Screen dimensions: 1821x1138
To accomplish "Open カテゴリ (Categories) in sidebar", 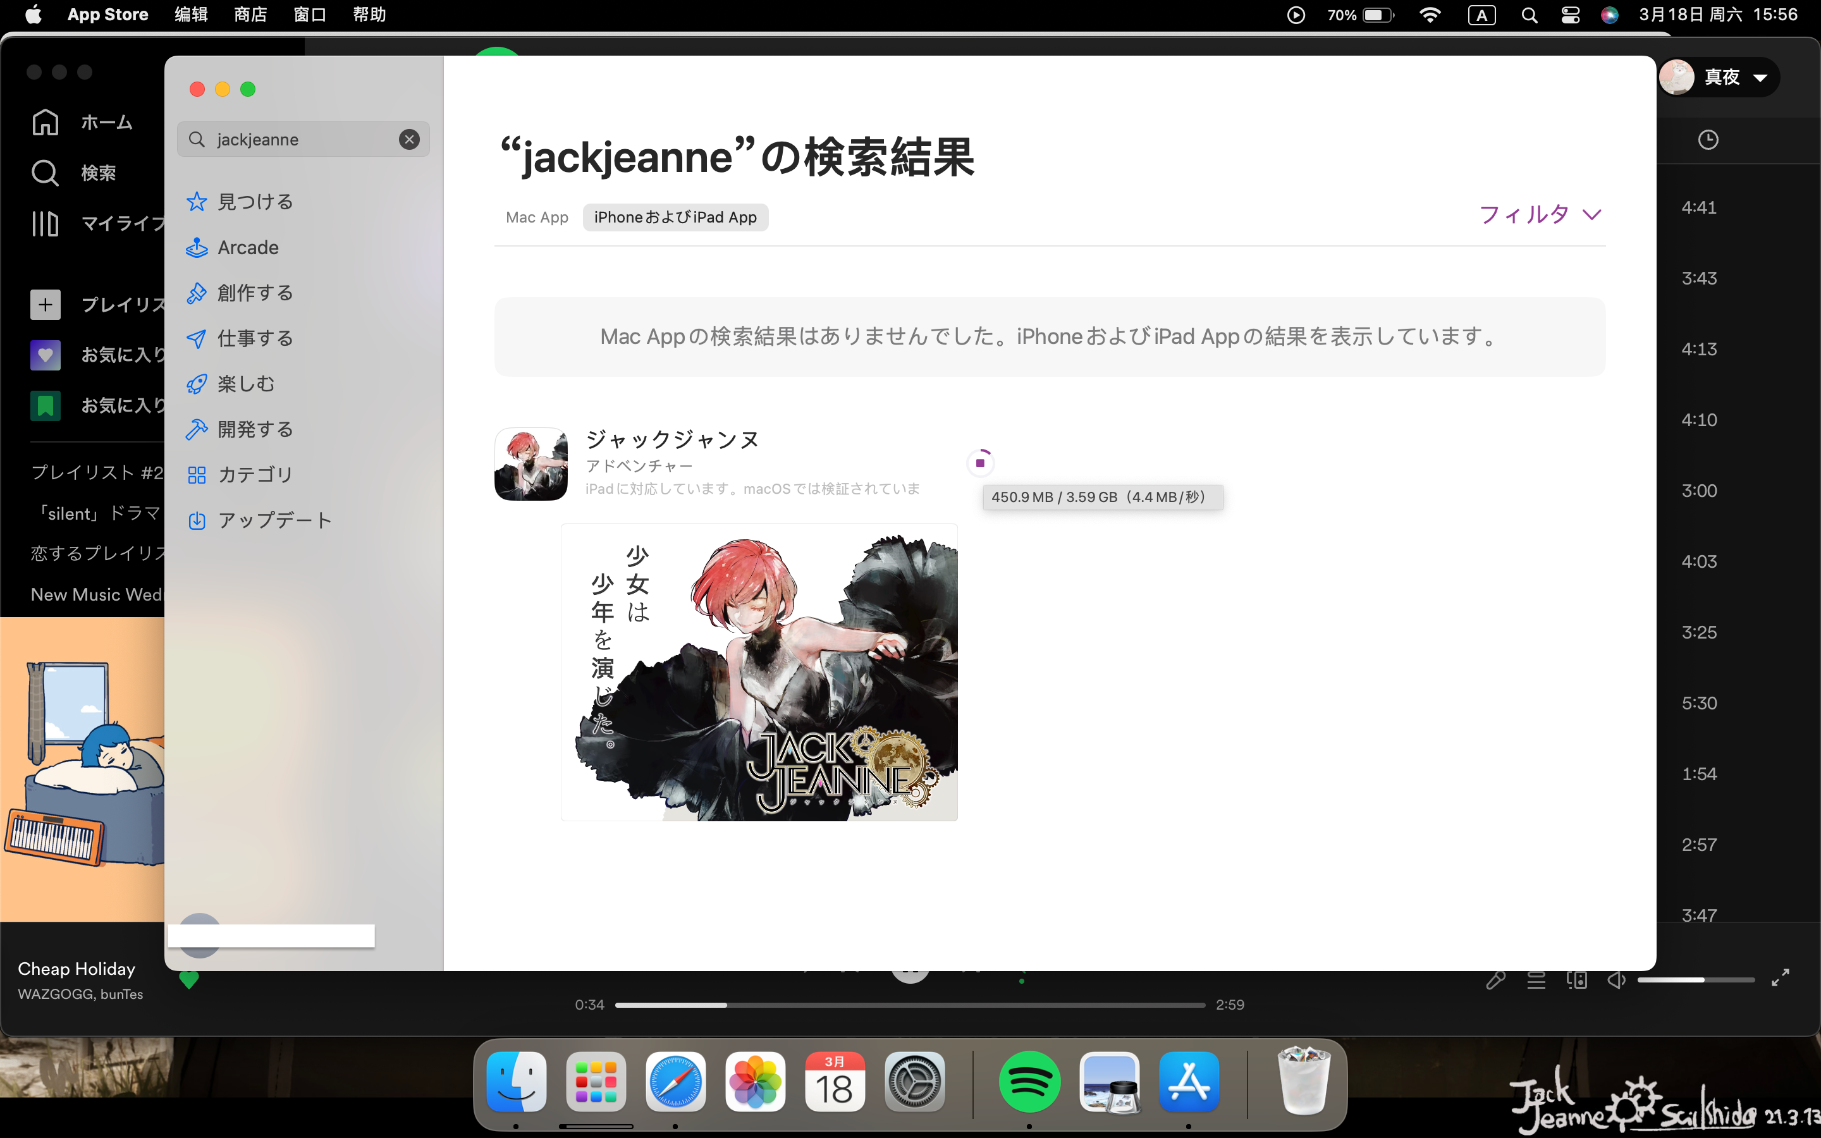I will click(x=240, y=475).
